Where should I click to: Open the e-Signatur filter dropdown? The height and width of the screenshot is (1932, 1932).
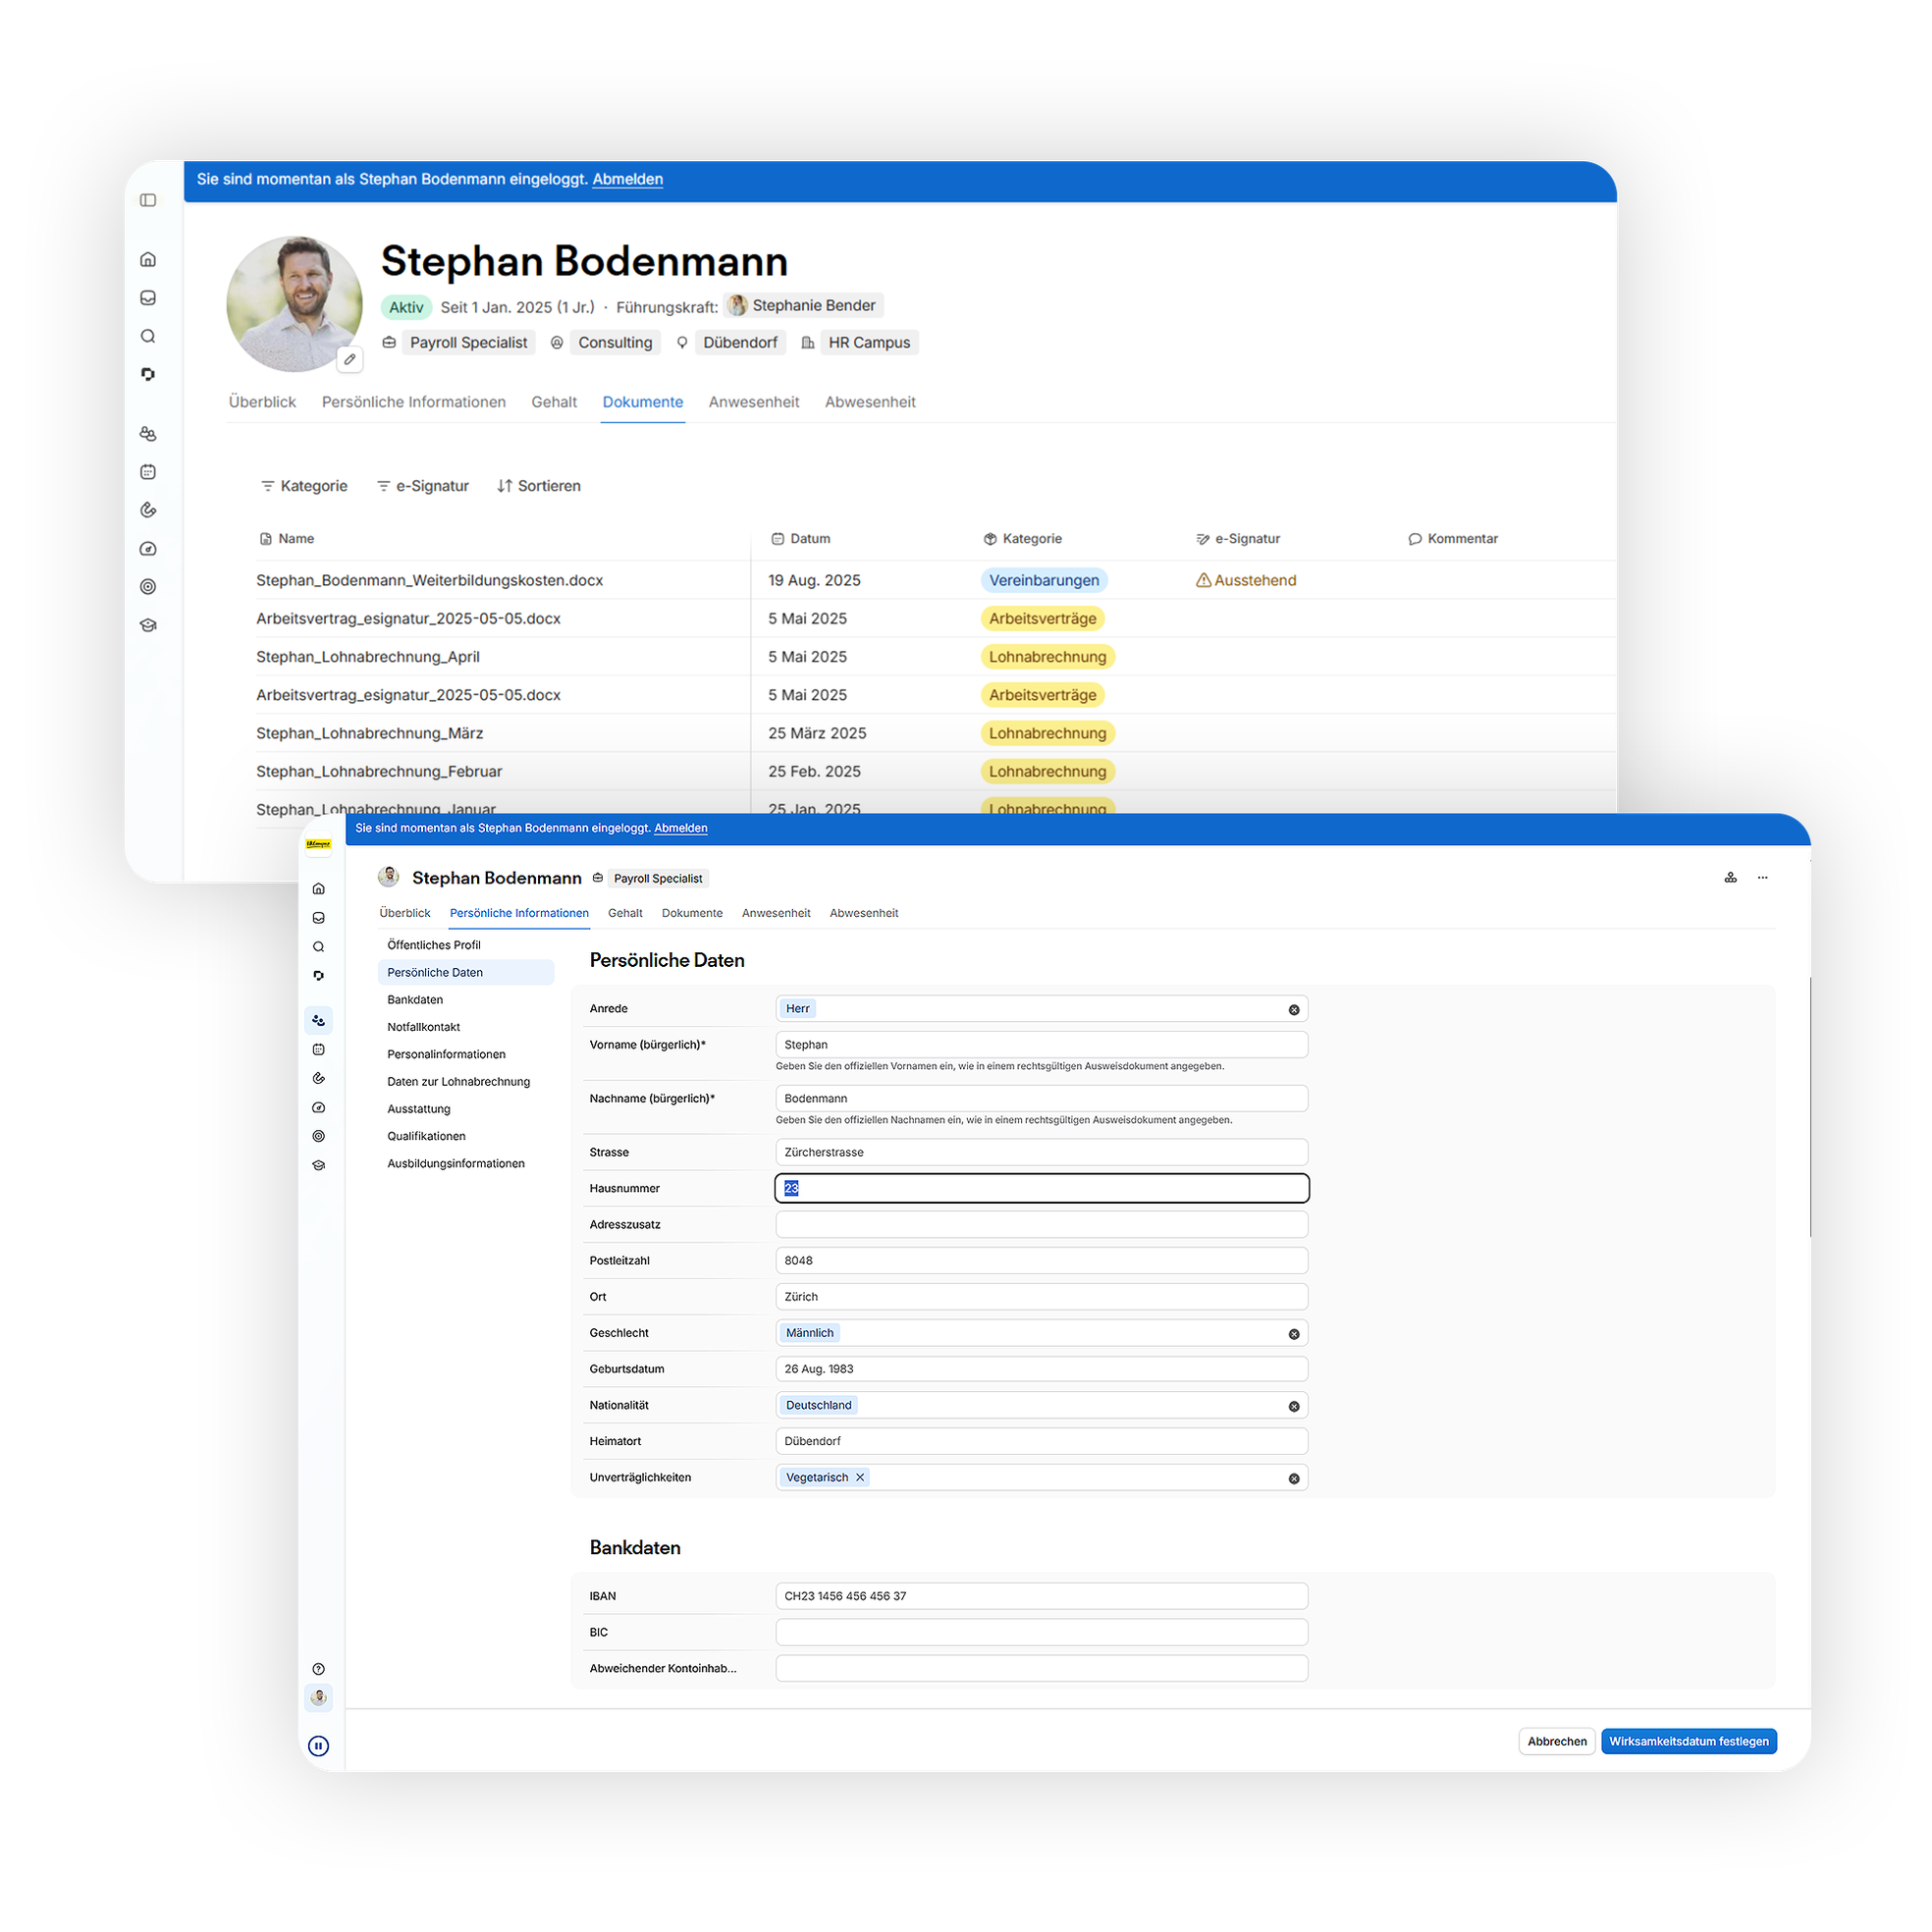(x=422, y=486)
